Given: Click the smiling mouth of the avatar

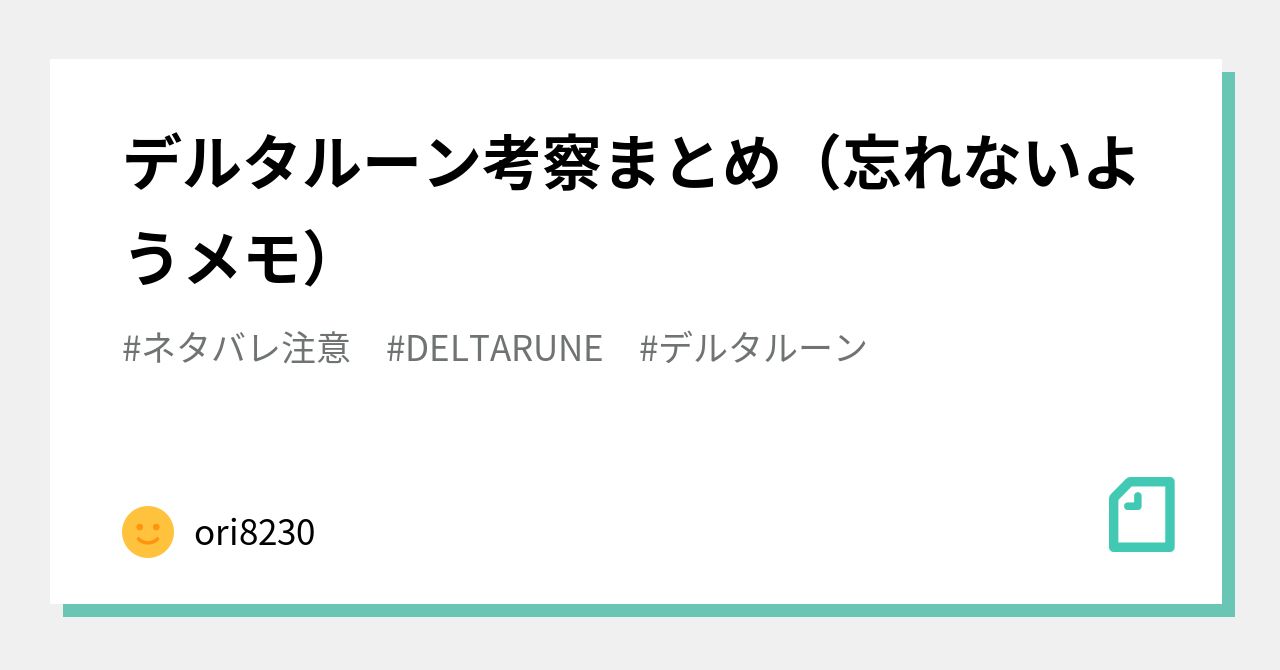Looking at the screenshot, I should point(148,542).
